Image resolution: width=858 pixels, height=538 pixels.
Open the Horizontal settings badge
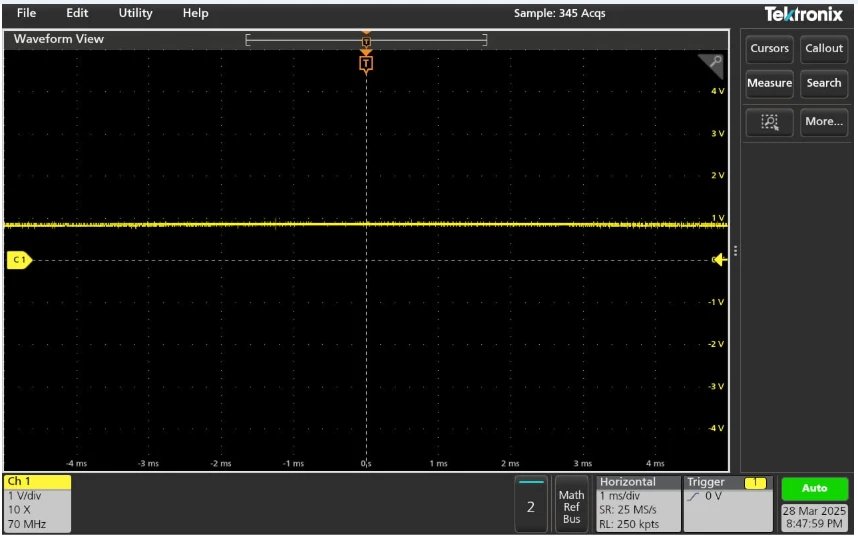[637, 503]
